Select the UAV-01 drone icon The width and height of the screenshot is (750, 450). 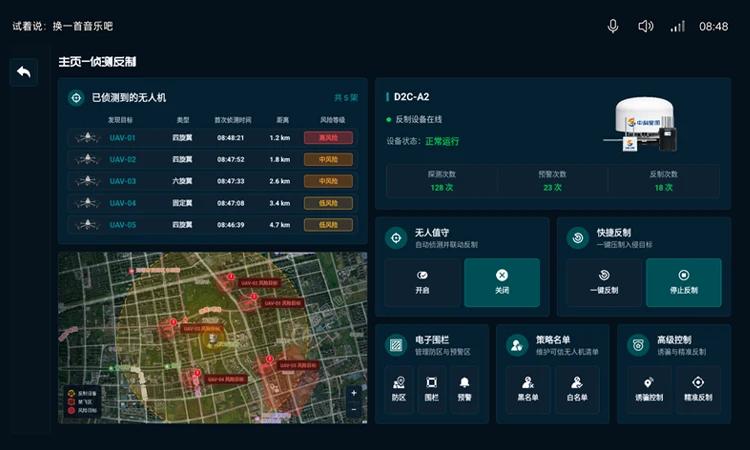pos(88,138)
